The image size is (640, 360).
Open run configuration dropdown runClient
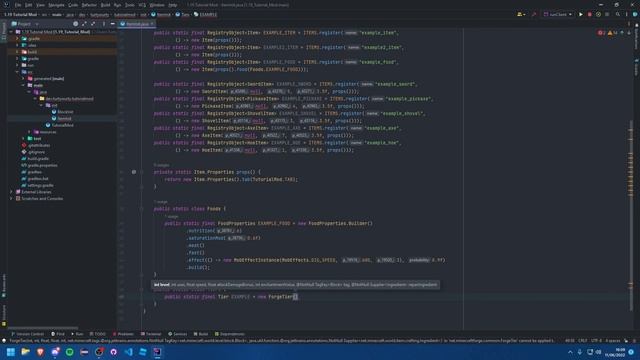click(558, 14)
